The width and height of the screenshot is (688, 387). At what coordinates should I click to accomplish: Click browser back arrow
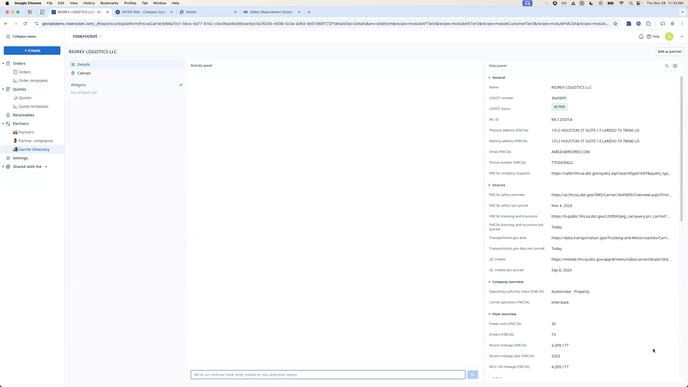pyautogui.click(x=6, y=24)
